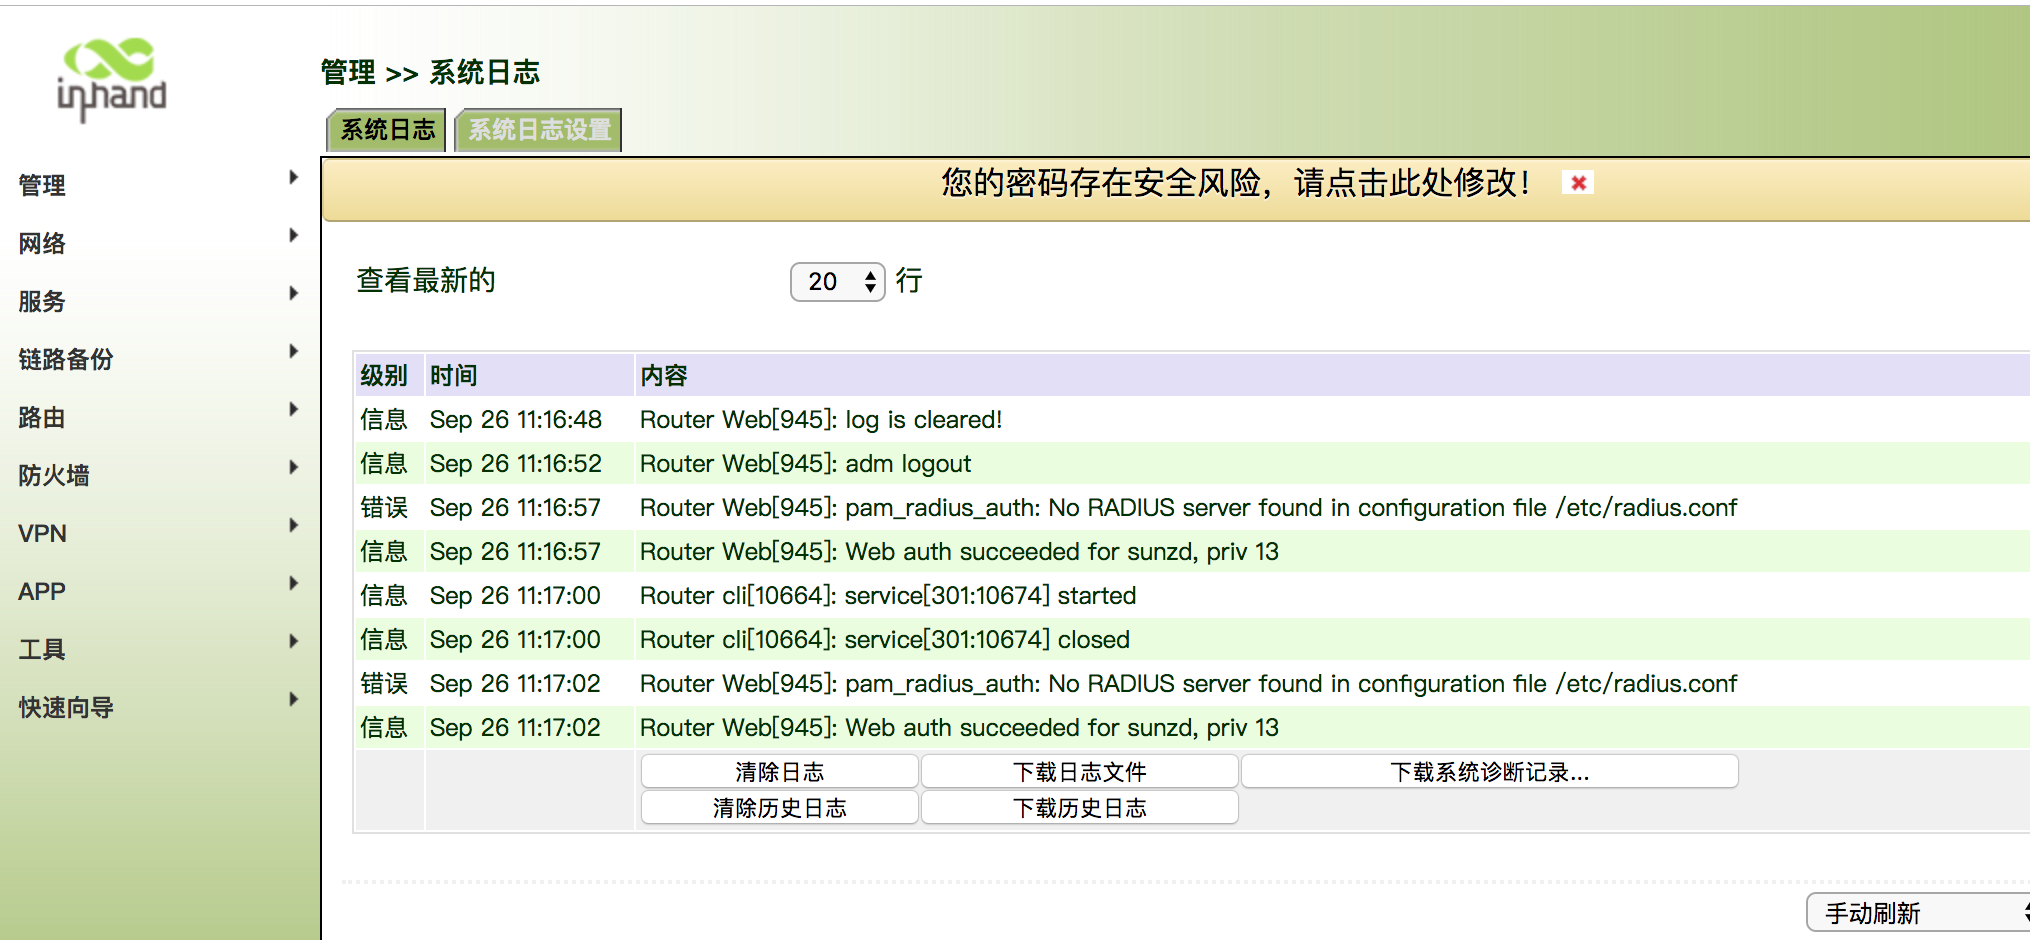Click the 下载日志文件 button

[1079, 772]
